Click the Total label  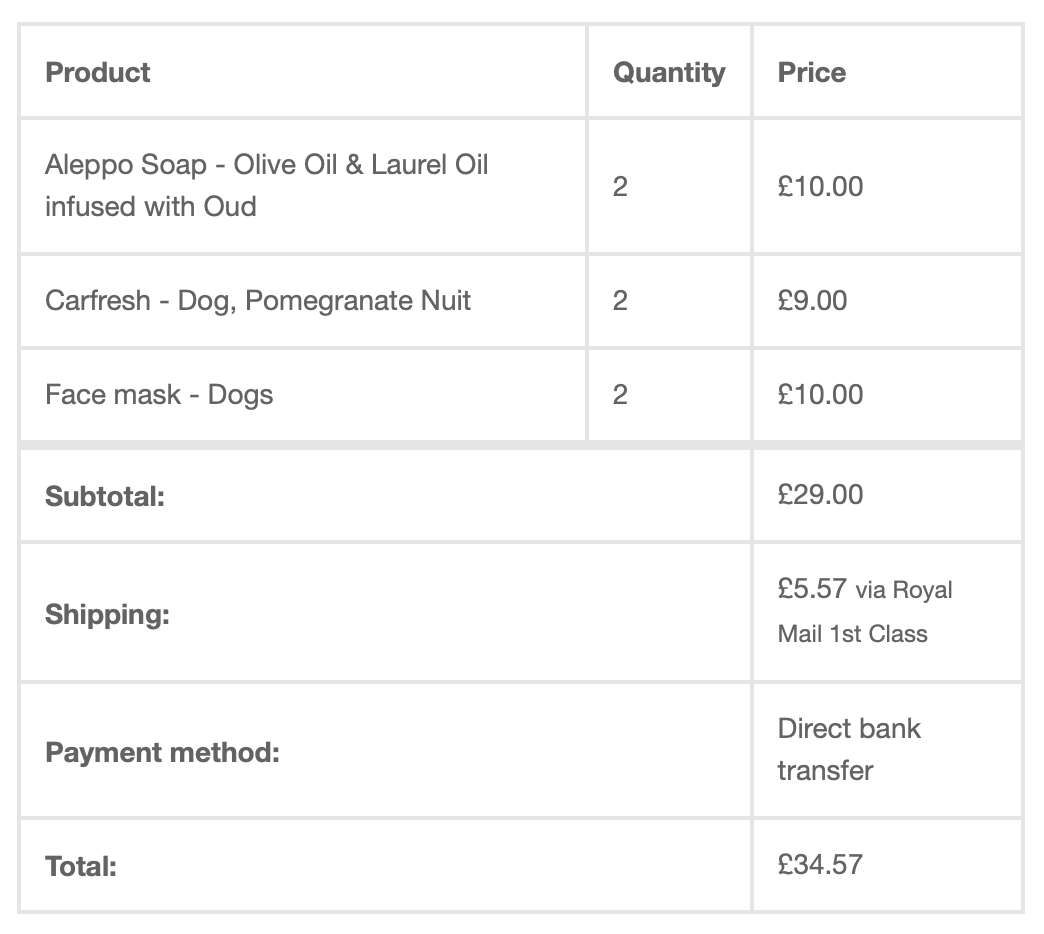coord(81,866)
